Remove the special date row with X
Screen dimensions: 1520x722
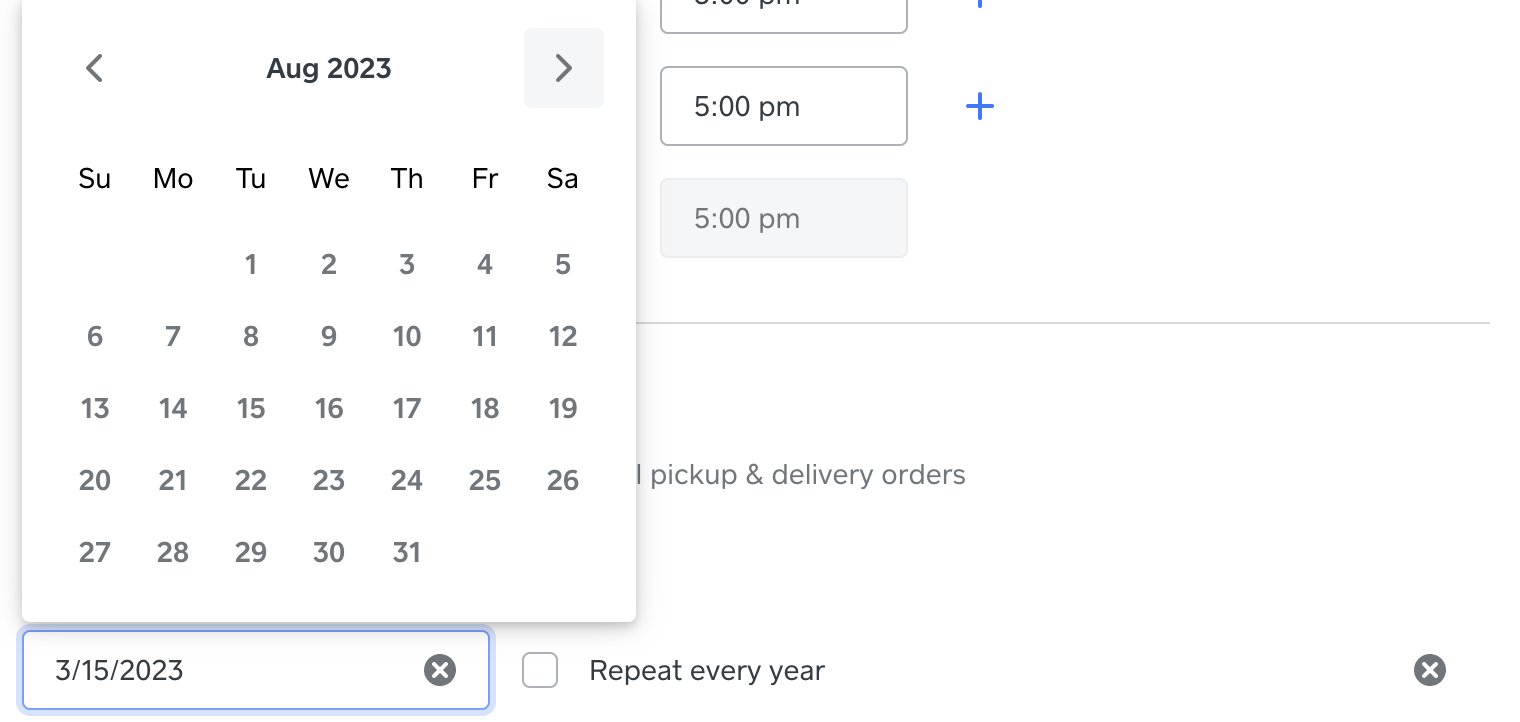[x=1429, y=670]
